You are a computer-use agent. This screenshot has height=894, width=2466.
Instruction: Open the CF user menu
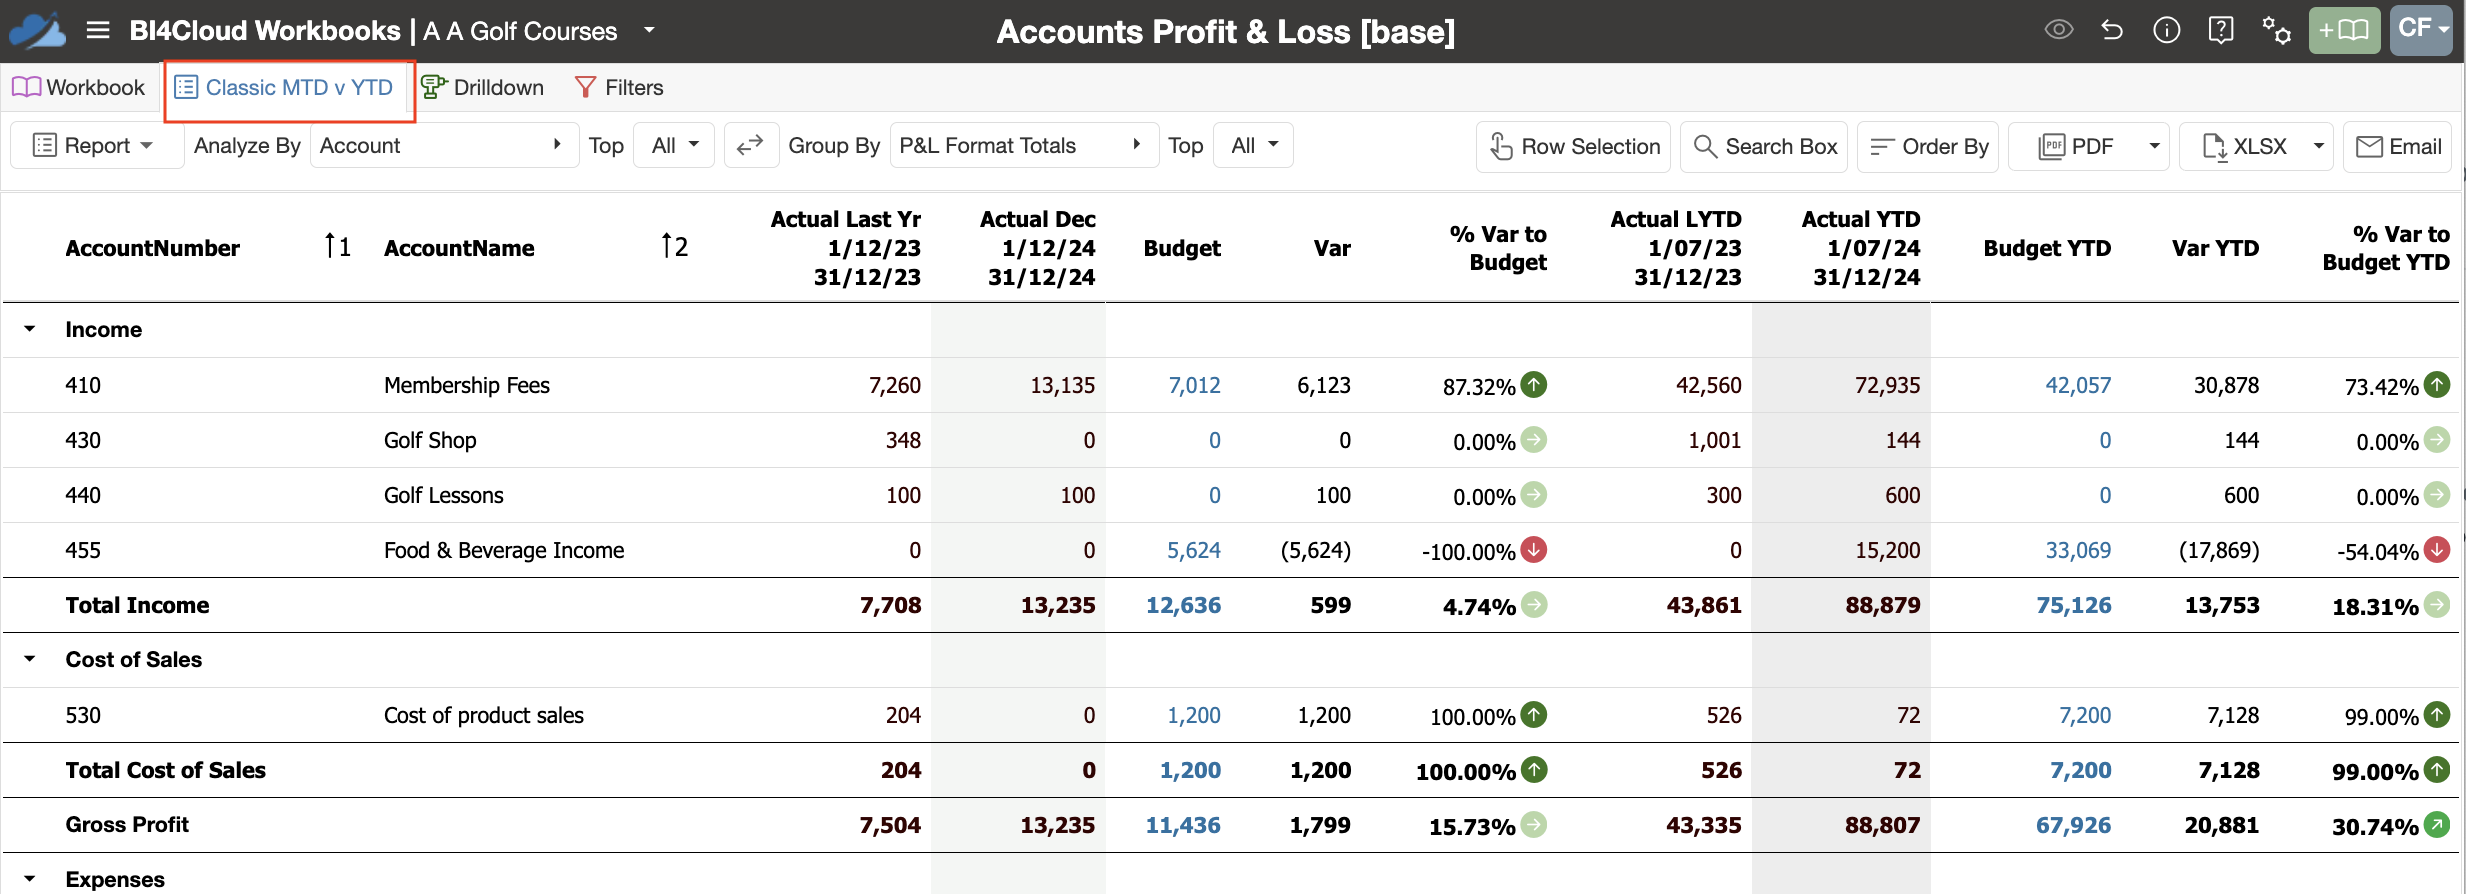(x=2421, y=30)
